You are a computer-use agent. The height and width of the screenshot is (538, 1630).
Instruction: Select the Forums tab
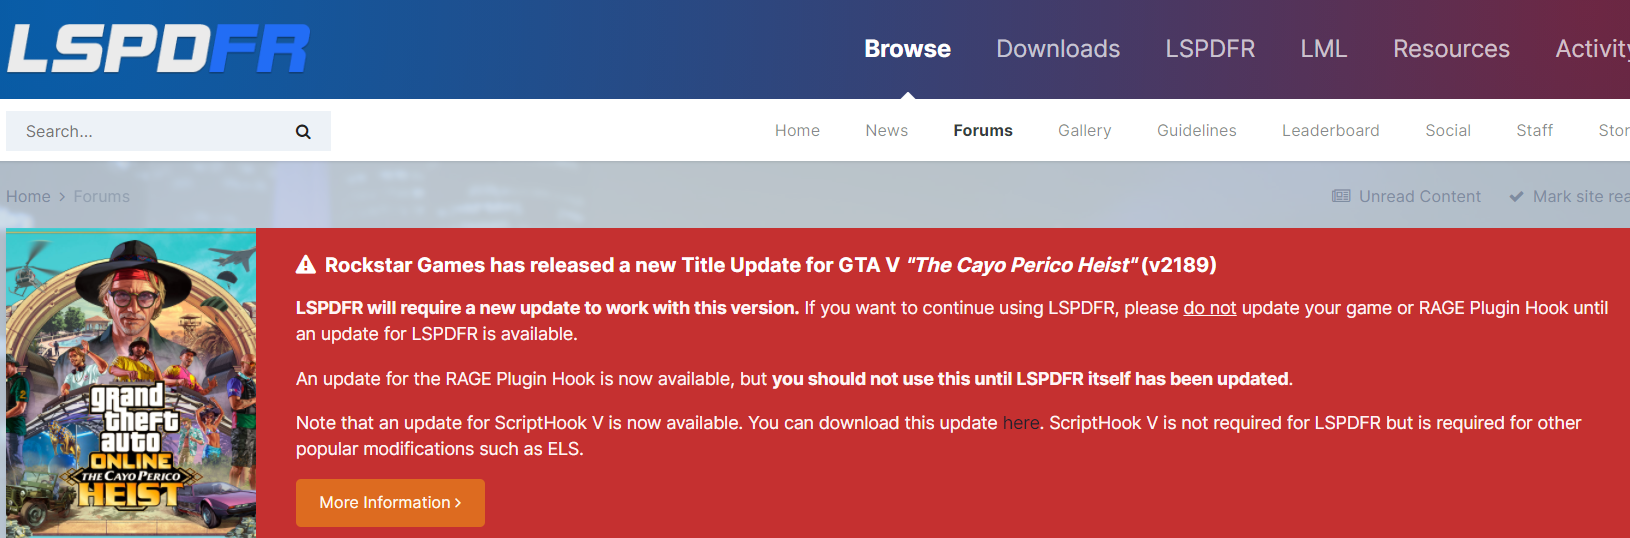(x=982, y=131)
